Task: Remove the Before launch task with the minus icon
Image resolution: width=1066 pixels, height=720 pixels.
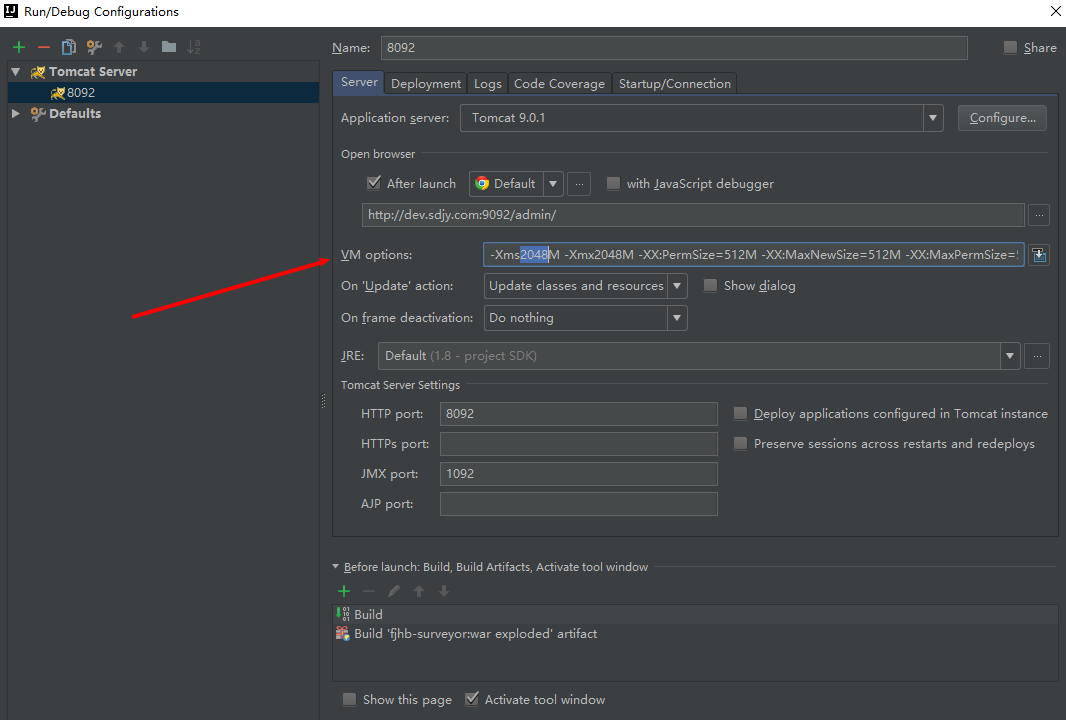Action: [368, 591]
